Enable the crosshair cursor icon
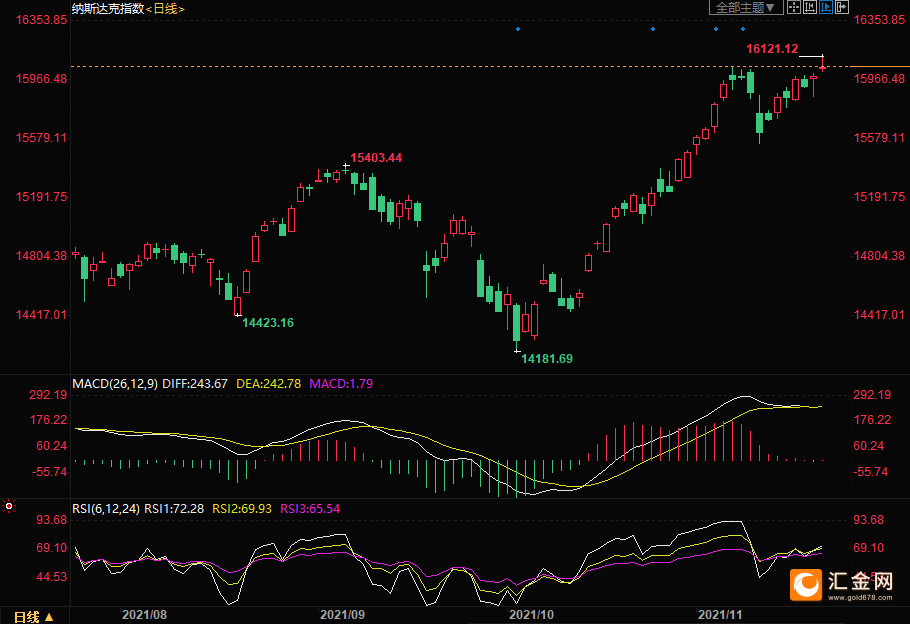The width and height of the screenshot is (910, 624). tap(793, 8)
